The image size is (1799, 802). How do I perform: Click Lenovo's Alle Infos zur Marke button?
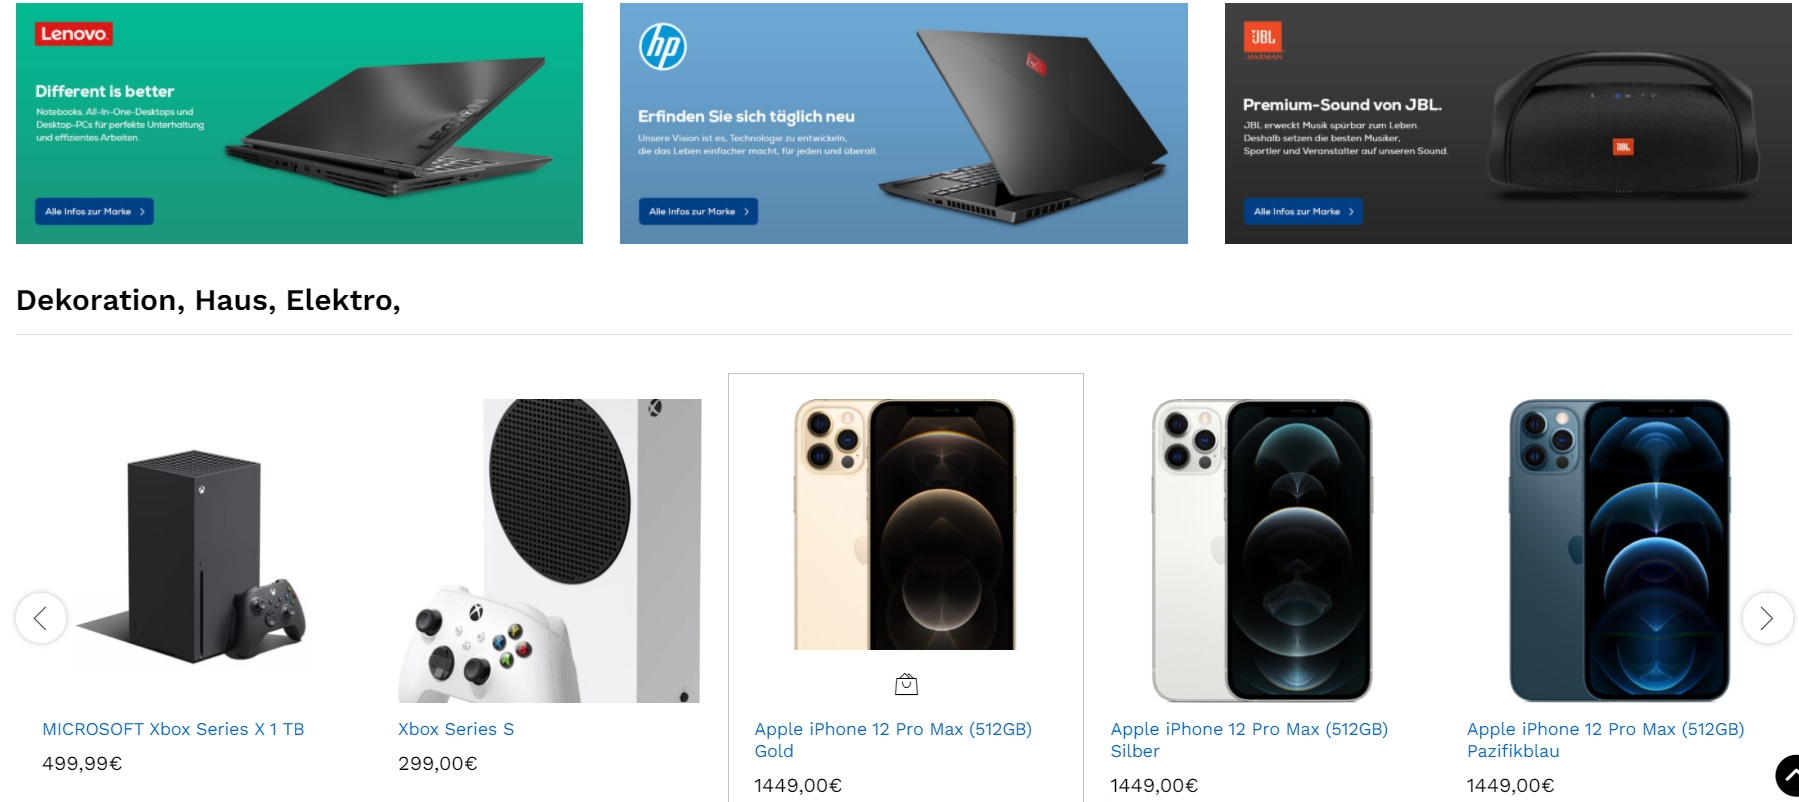click(94, 211)
